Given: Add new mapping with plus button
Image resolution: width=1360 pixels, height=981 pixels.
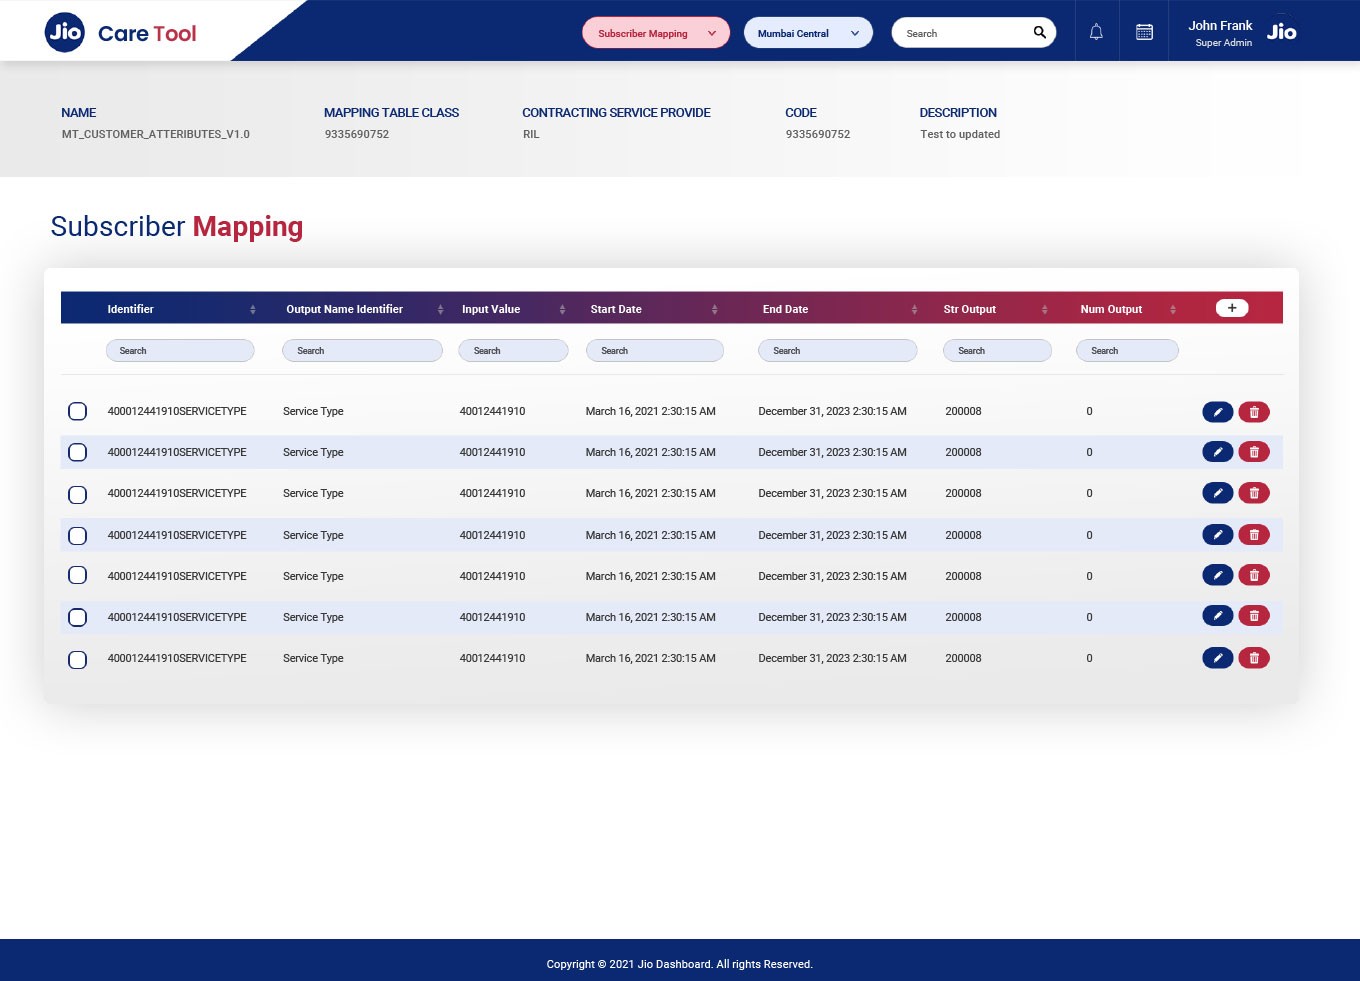Looking at the screenshot, I should 1231,308.
